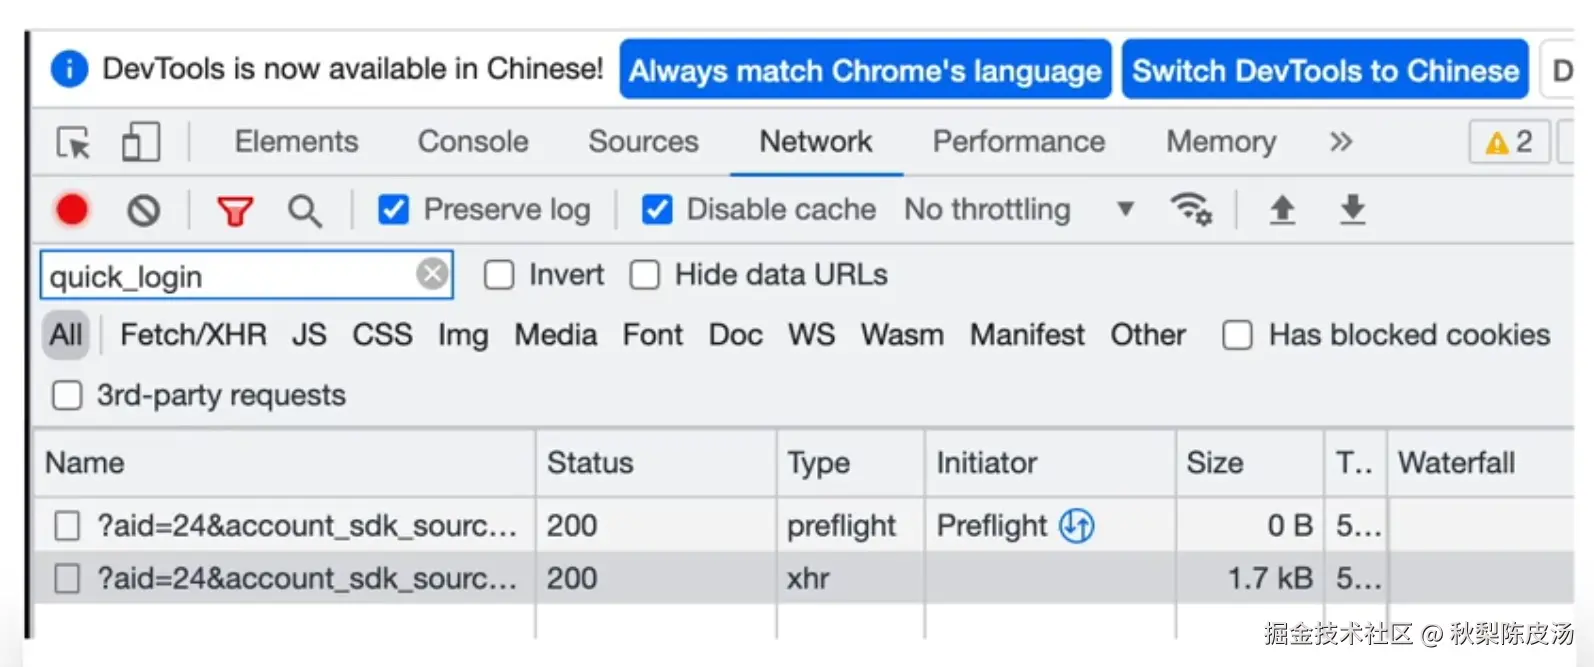Viewport: 1594px width, 667px height.
Task: Expand more DevTools tabs chevron
Action: tap(1341, 142)
